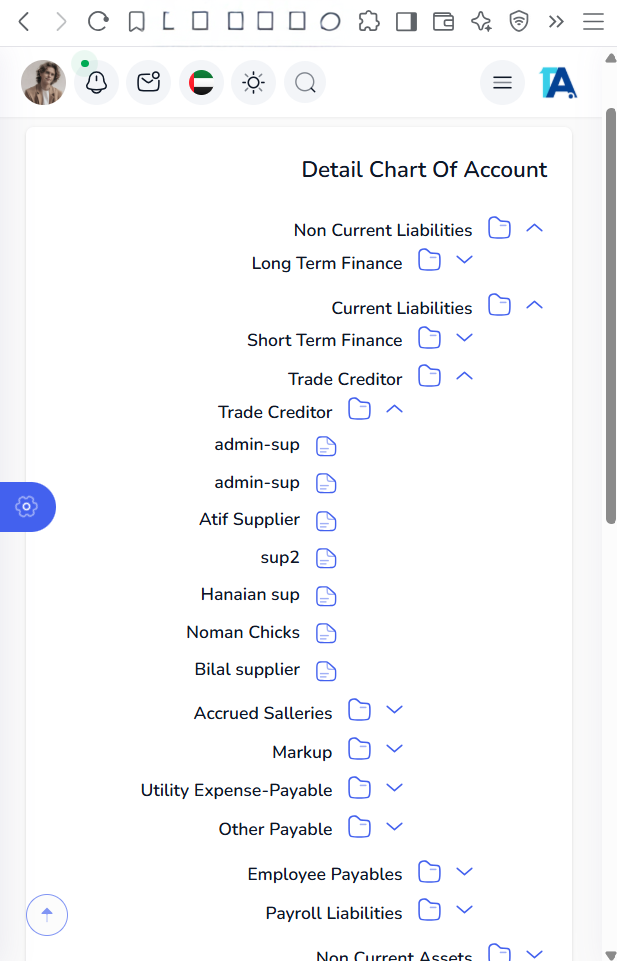Click the Accrued Salleries folder icon

[359, 711]
